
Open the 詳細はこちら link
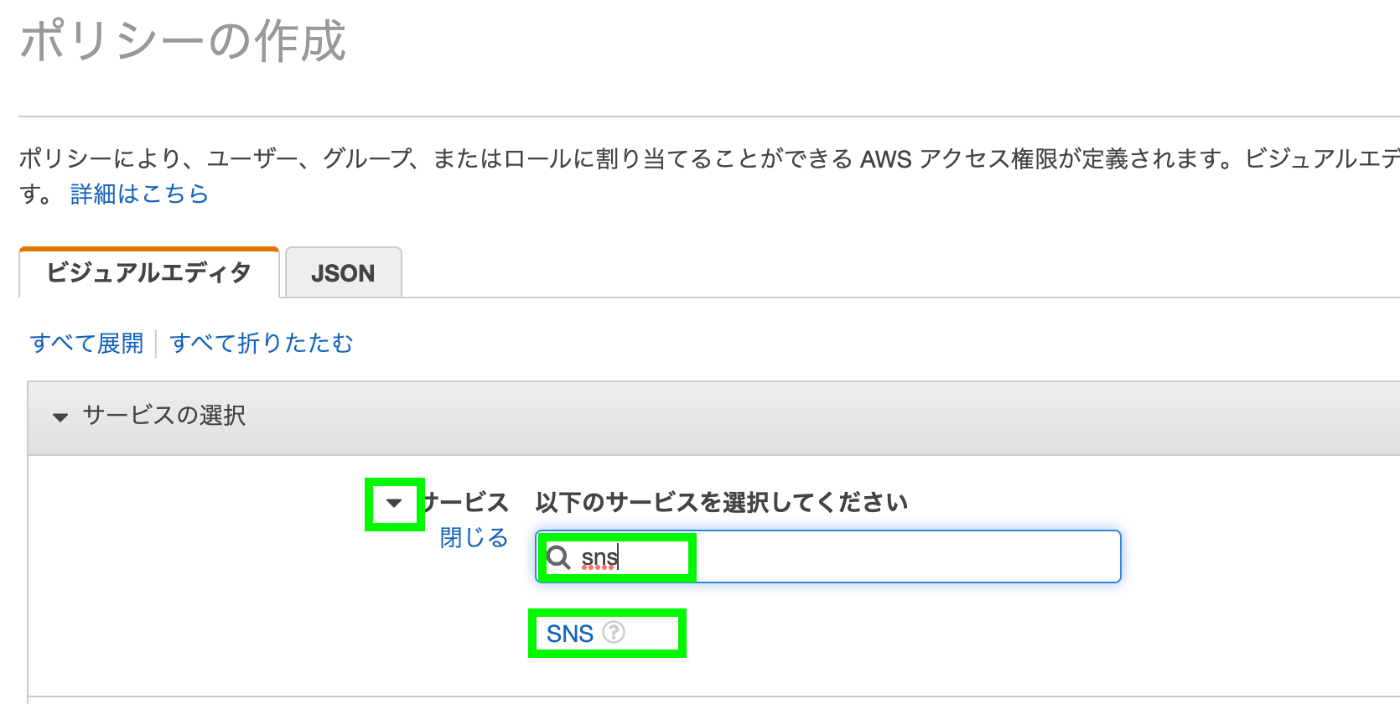point(139,193)
